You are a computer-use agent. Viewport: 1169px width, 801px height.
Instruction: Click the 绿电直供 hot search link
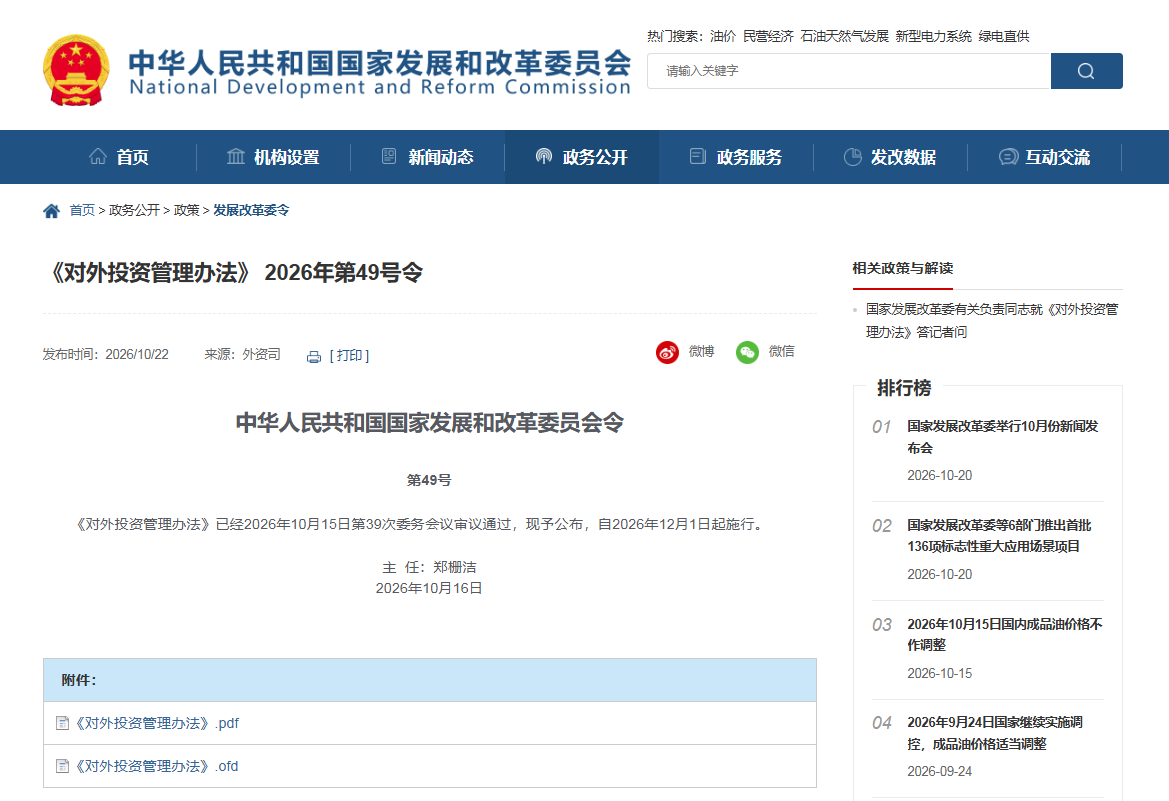click(x=1003, y=37)
